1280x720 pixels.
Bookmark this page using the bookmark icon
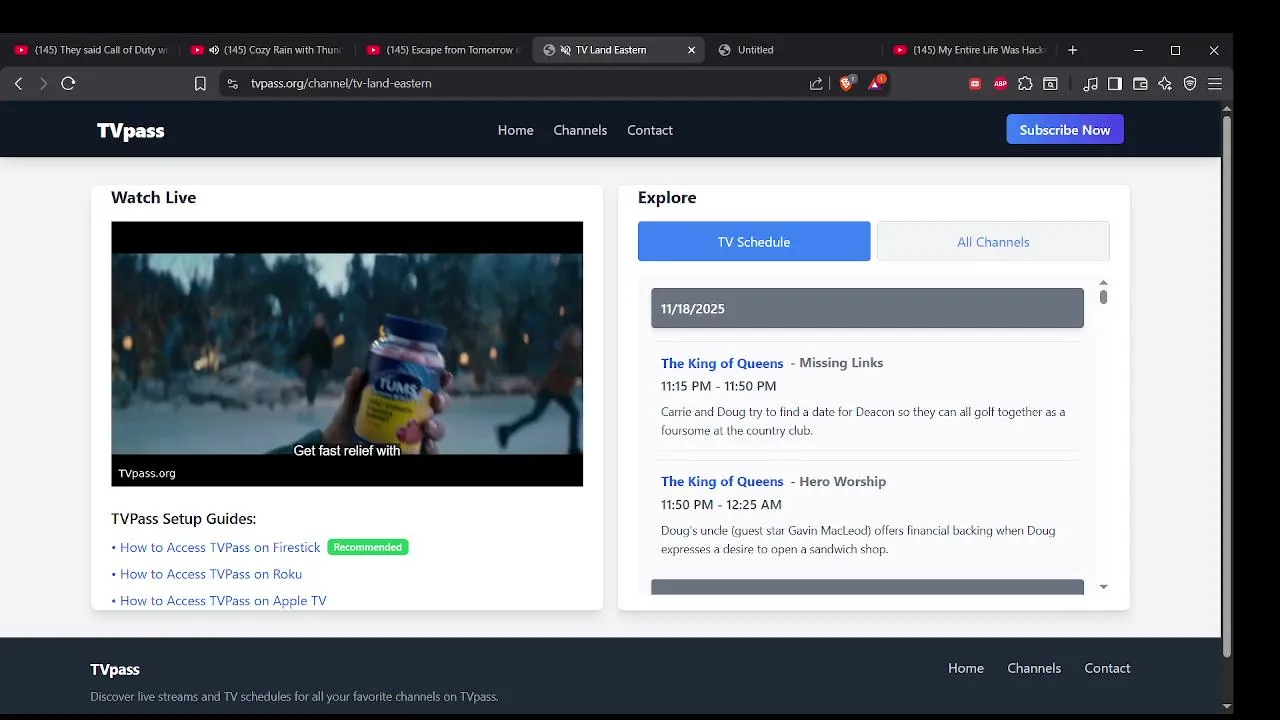tap(200, 84)
